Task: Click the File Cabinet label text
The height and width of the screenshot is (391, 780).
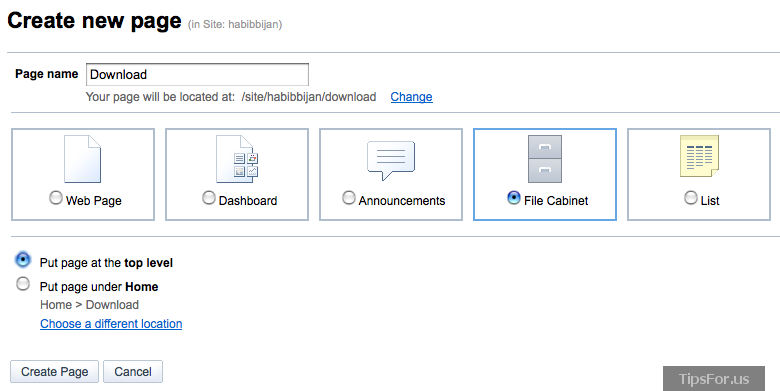Action: (x=556, y=201)
